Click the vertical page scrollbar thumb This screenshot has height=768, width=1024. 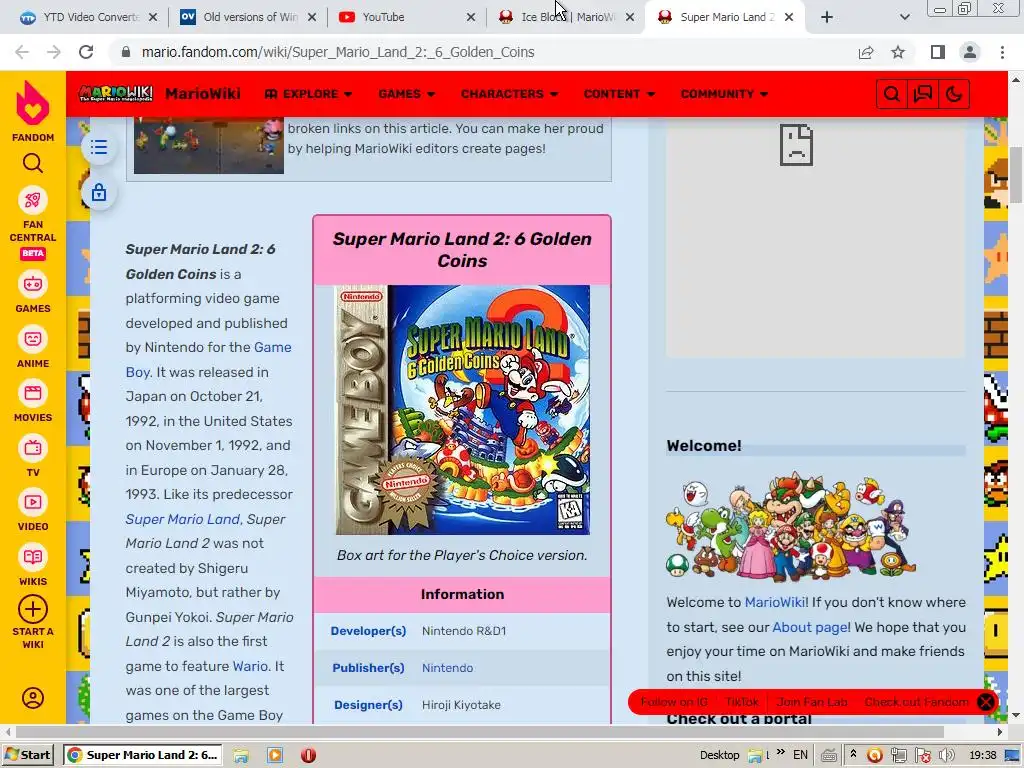click(x=1016, y=175)
